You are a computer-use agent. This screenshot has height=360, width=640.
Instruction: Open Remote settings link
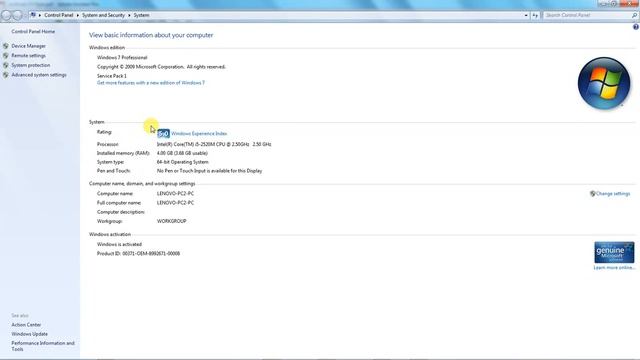pyautogui.click(x=29, y=56)
